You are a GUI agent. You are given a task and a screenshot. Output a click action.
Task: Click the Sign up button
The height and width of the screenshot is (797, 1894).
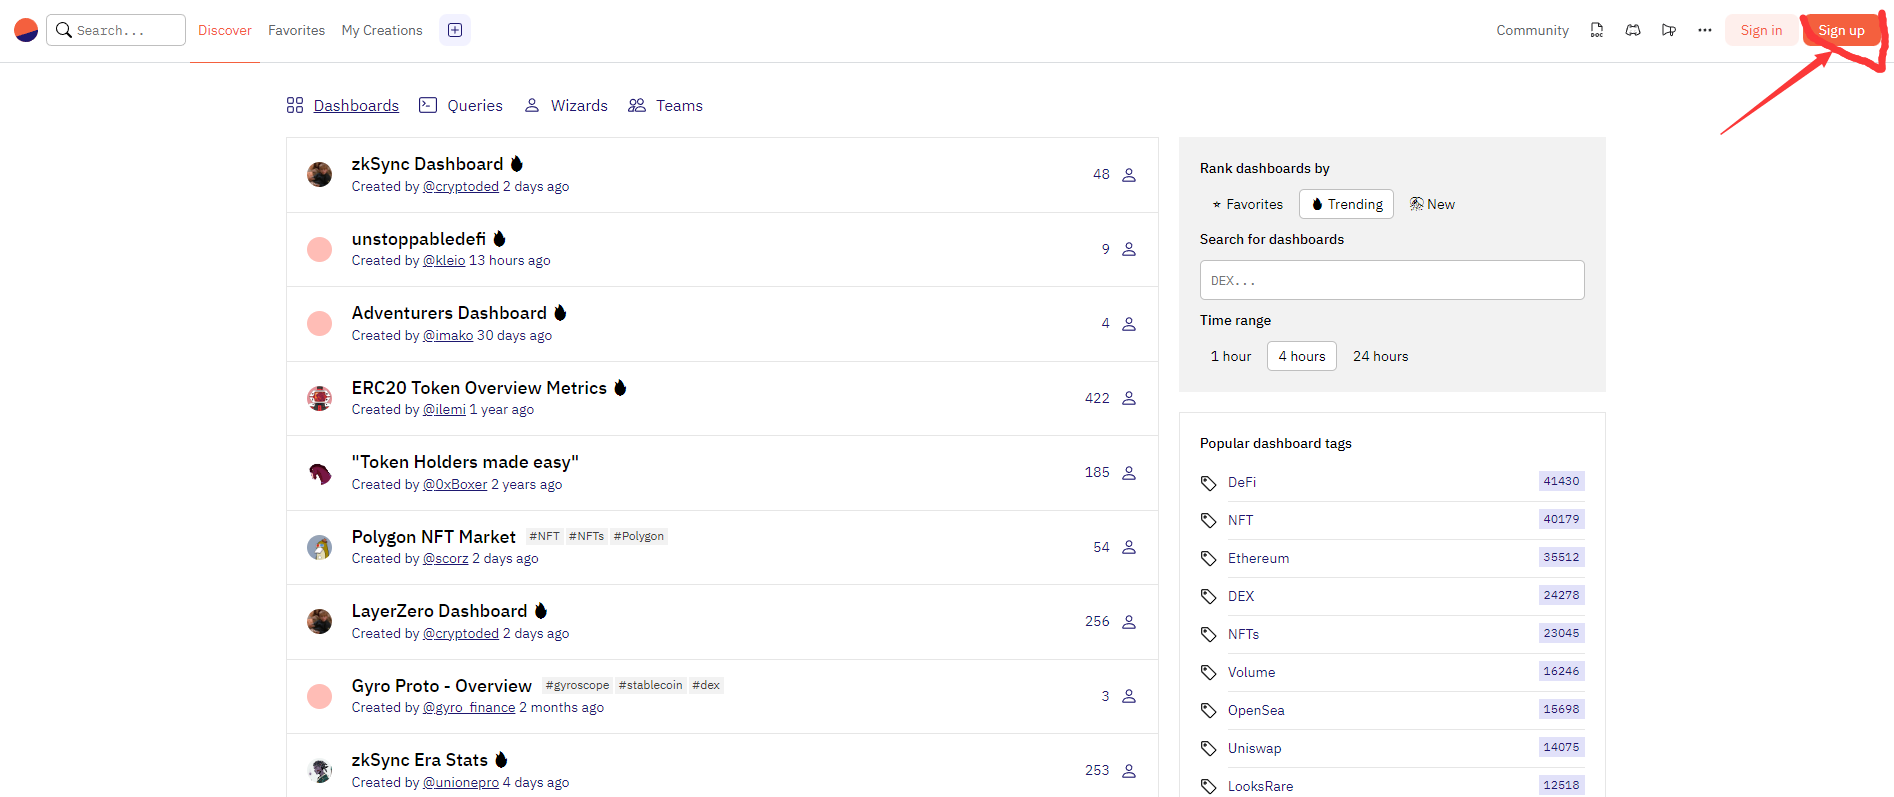tap(1841, 30)
